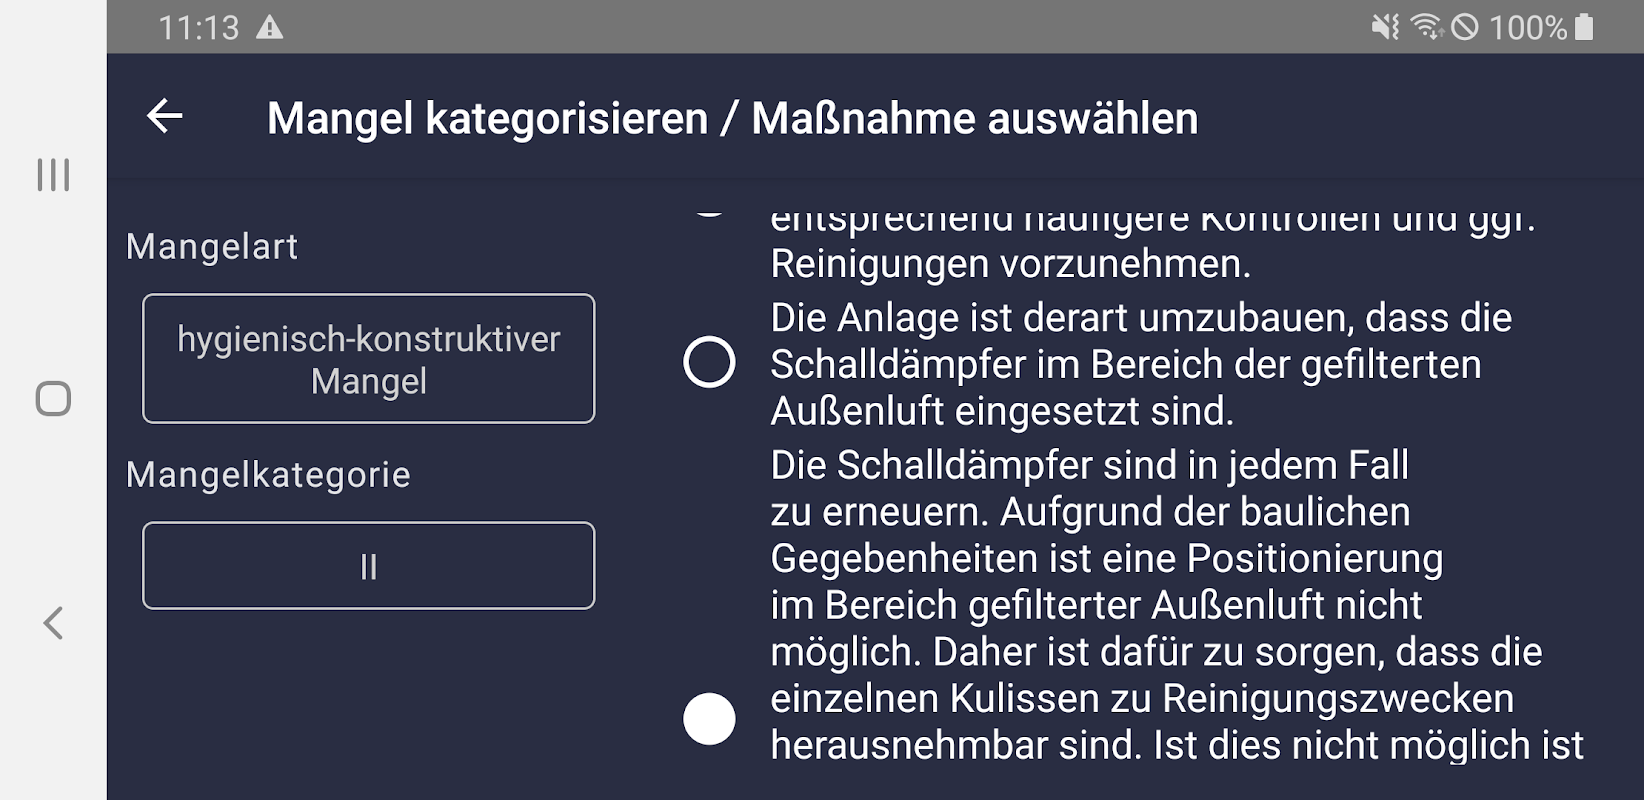Tap the do-not-disturb circle status icon
The width and height of the screenshot is (1644, 800).
click(x=1464, y=27)
